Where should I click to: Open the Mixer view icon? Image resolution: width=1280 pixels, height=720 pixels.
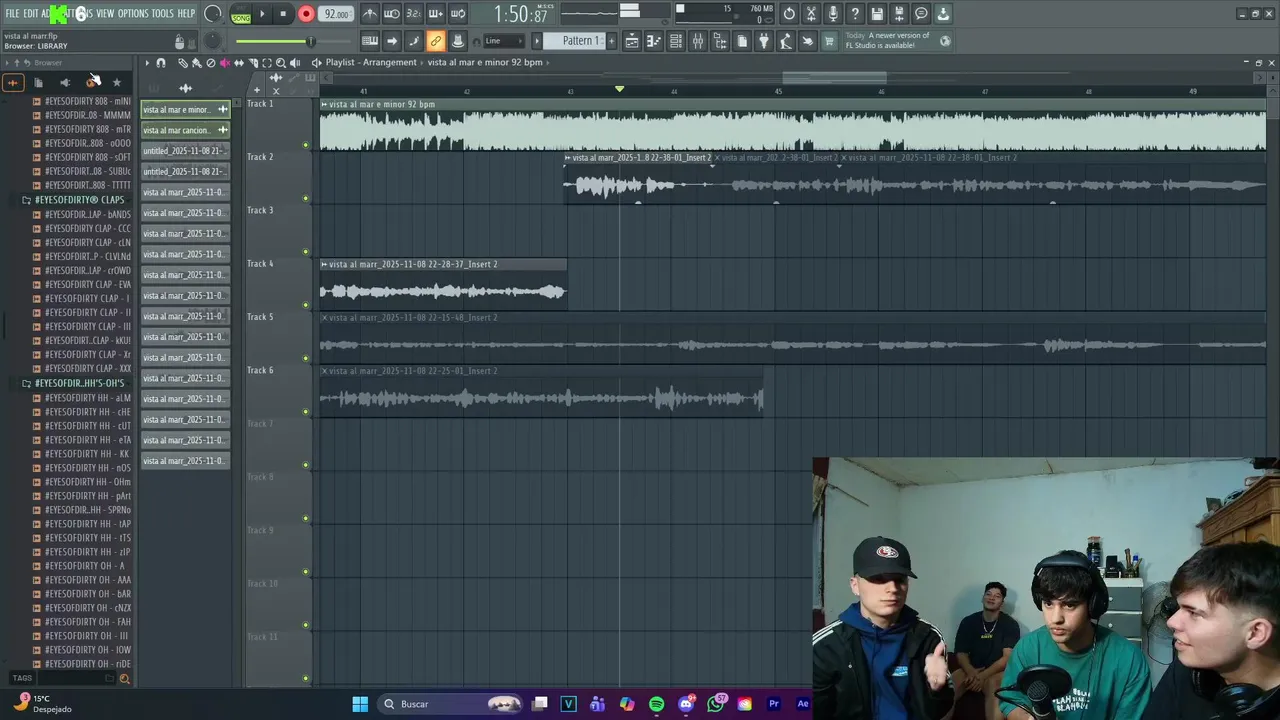(698, 41)
